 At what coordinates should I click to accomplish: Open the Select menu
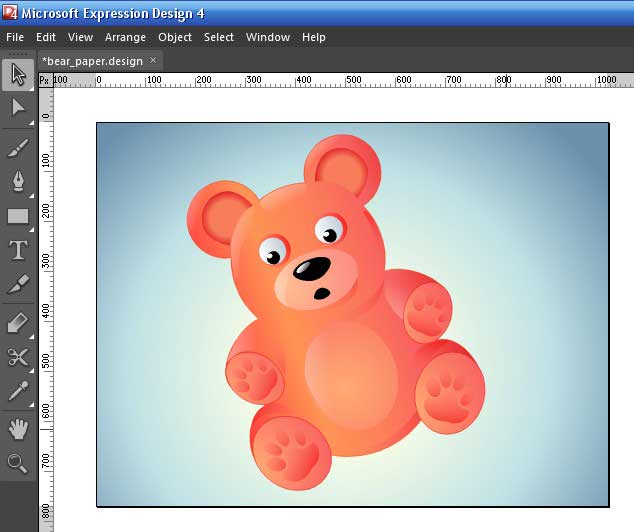pyautogui.click(x=219, y=37)
